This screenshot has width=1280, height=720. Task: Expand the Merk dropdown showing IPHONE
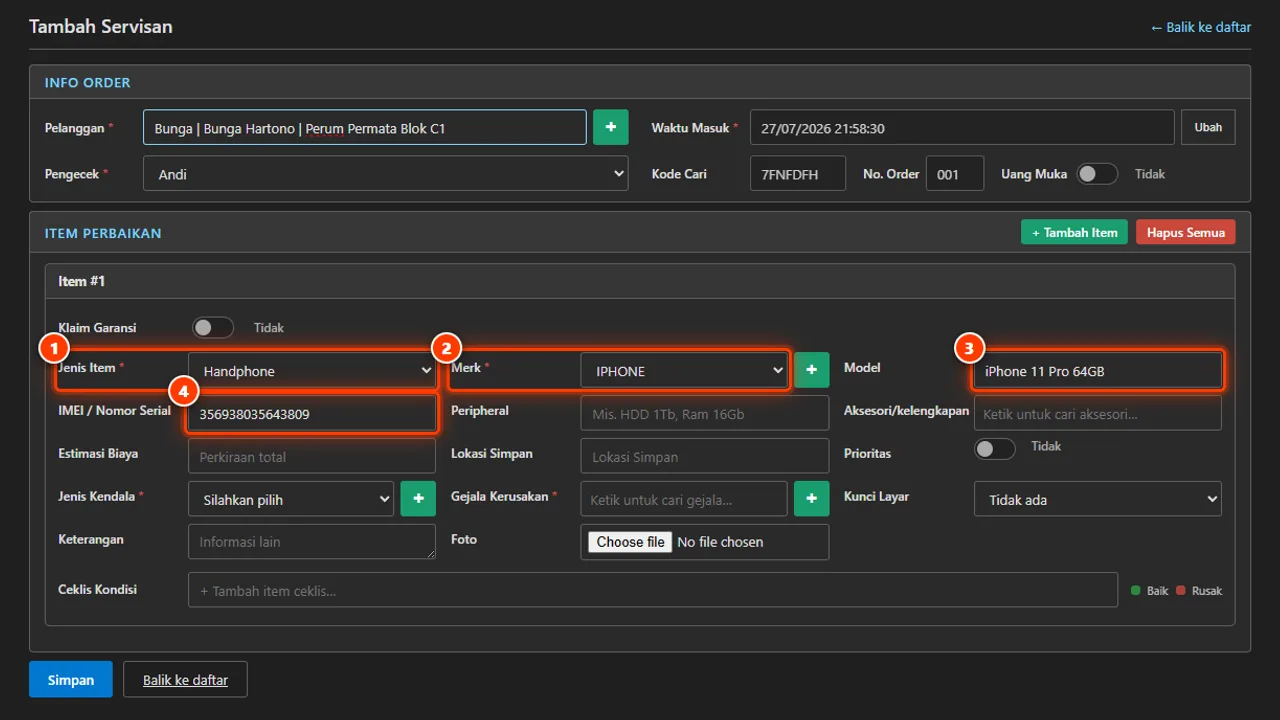(x=685, y=370)
